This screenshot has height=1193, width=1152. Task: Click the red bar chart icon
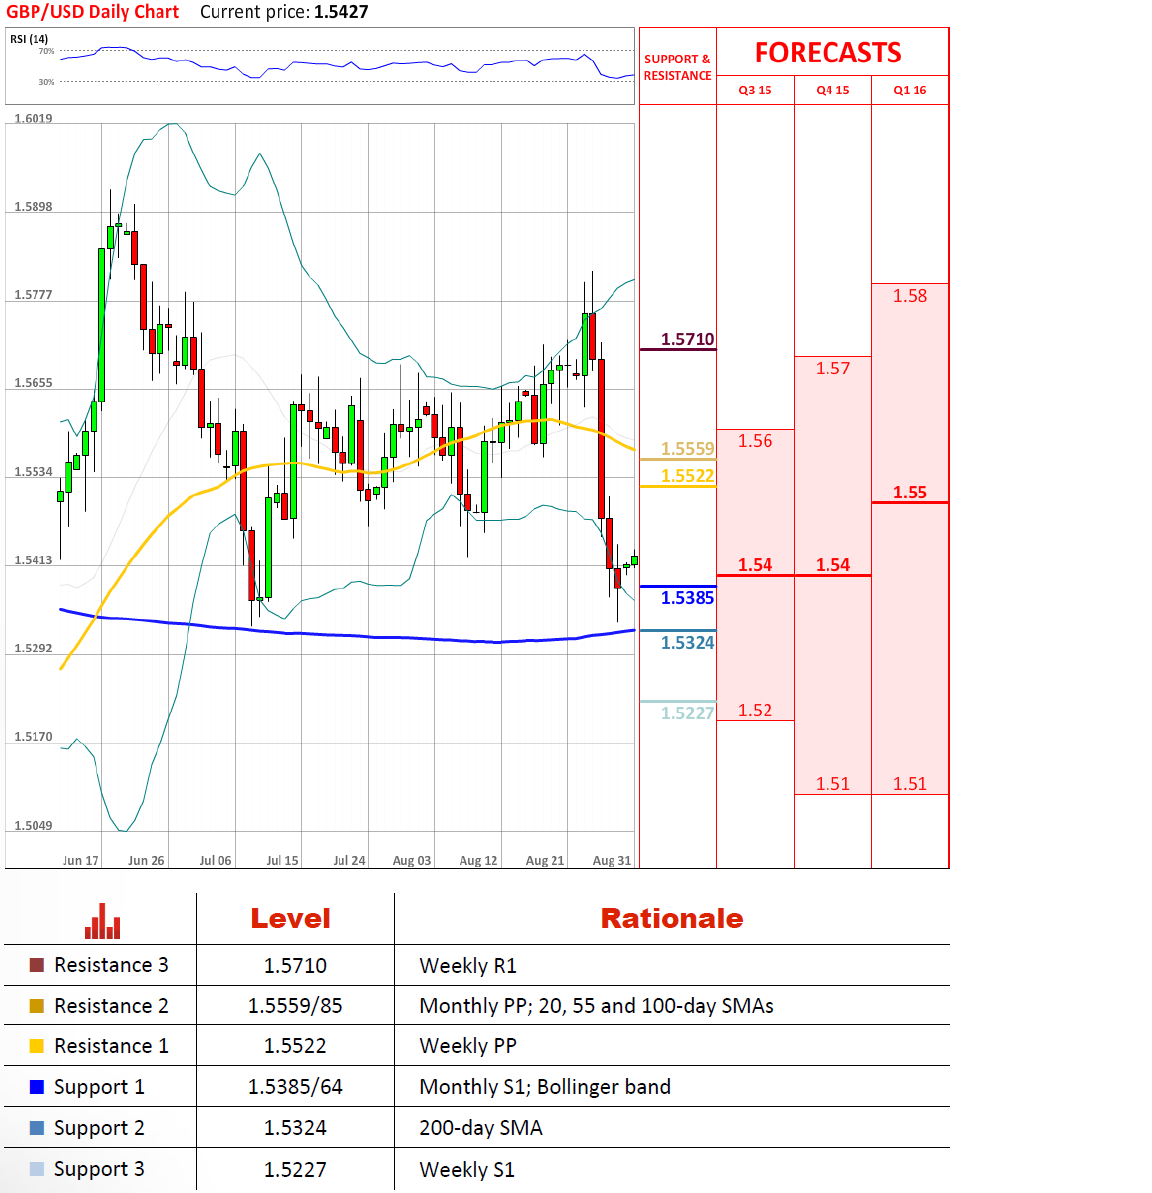(x=103, y=921)
